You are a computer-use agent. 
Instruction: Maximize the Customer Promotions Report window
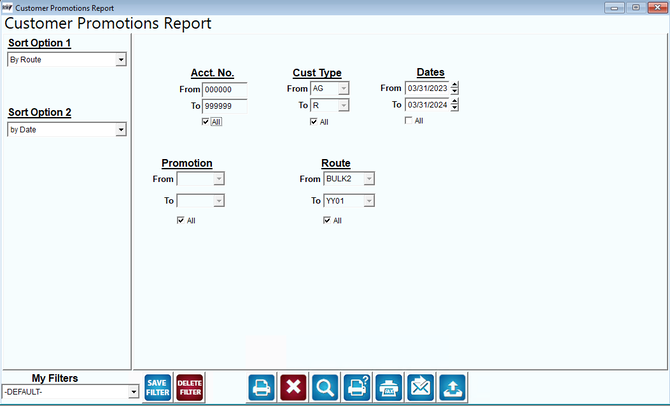pos(636,8)
